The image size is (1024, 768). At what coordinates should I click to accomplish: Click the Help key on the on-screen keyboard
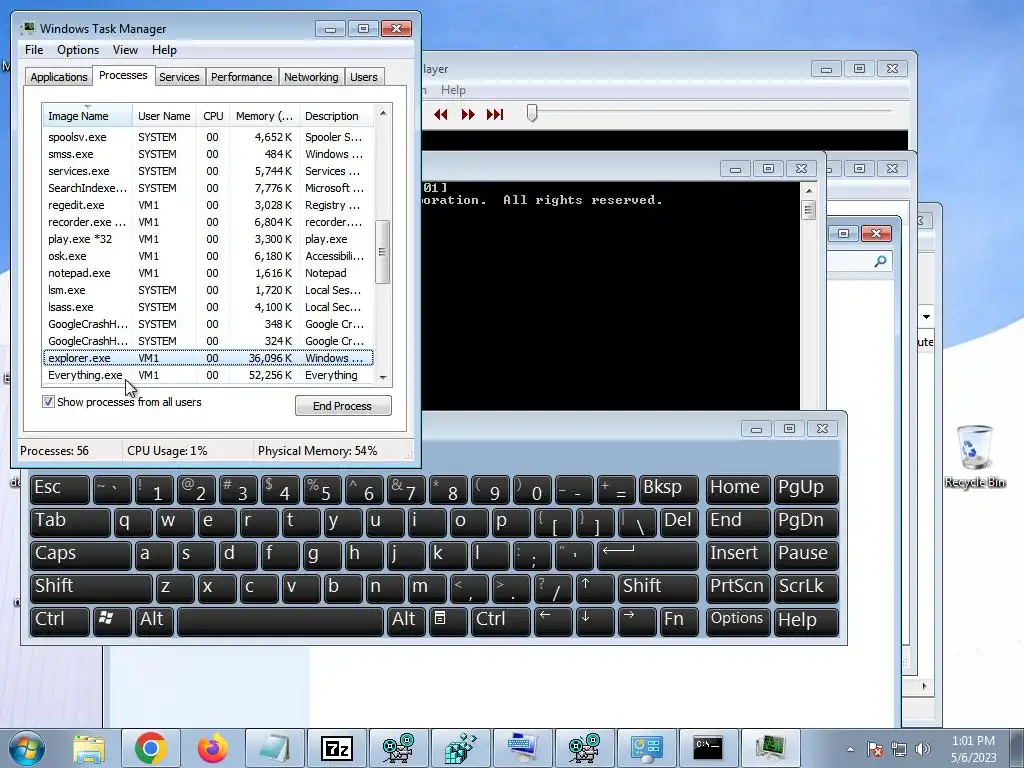pyautogui.click(x=806, y=620)
